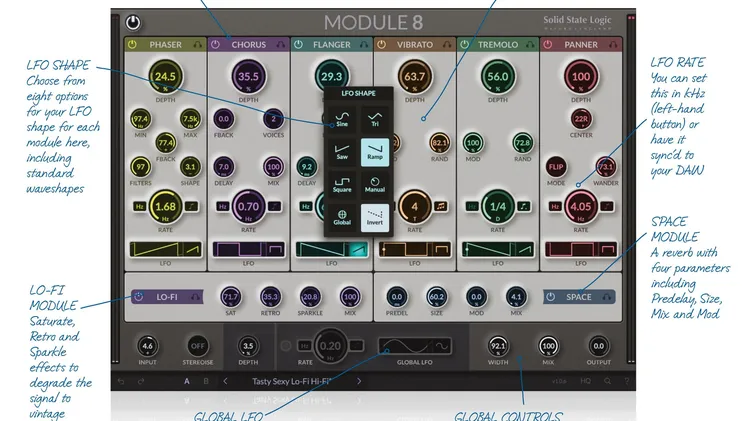Open the preset name Tasty Sexy Lo-Fi Hi-Fi

click(x=292, y=381)
